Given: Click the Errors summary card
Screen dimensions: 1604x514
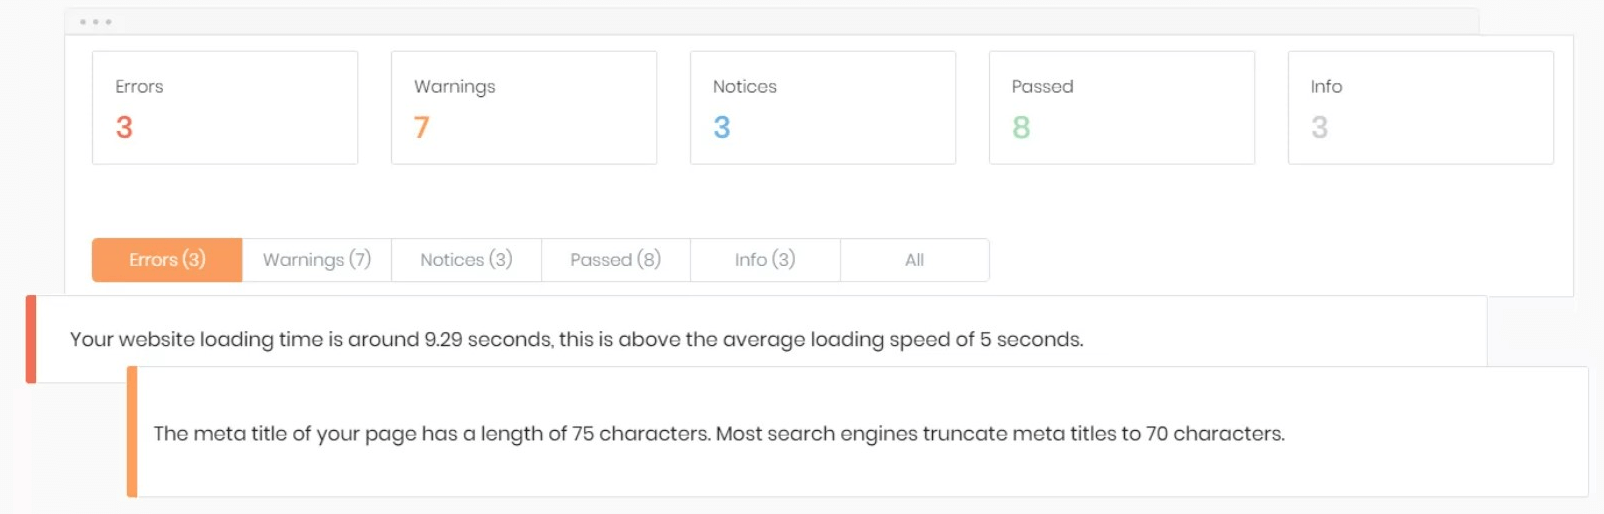Looking at the screenshot, I should (x=225, y=108).
